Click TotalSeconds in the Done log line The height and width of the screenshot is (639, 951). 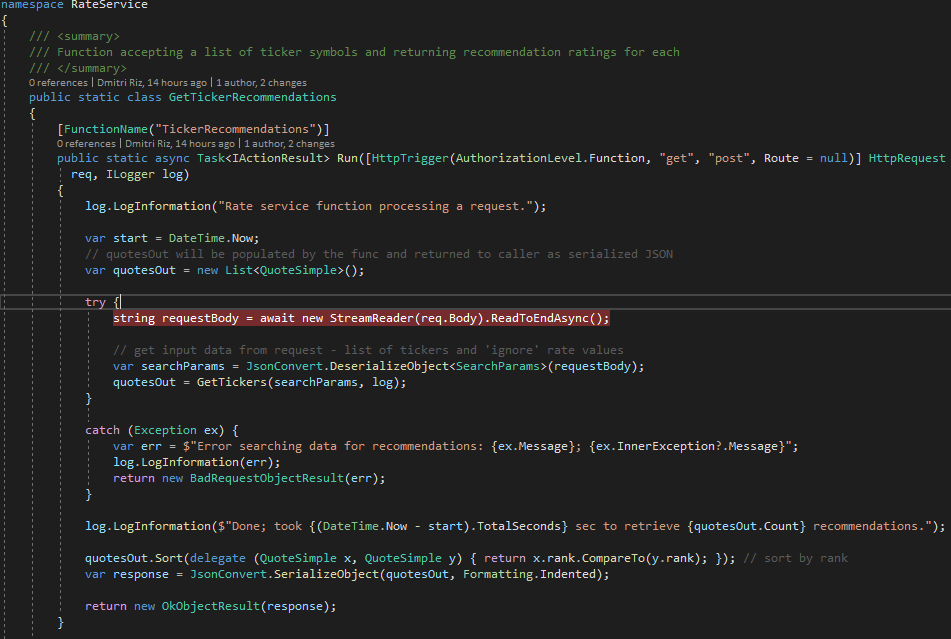click(519, 526)
